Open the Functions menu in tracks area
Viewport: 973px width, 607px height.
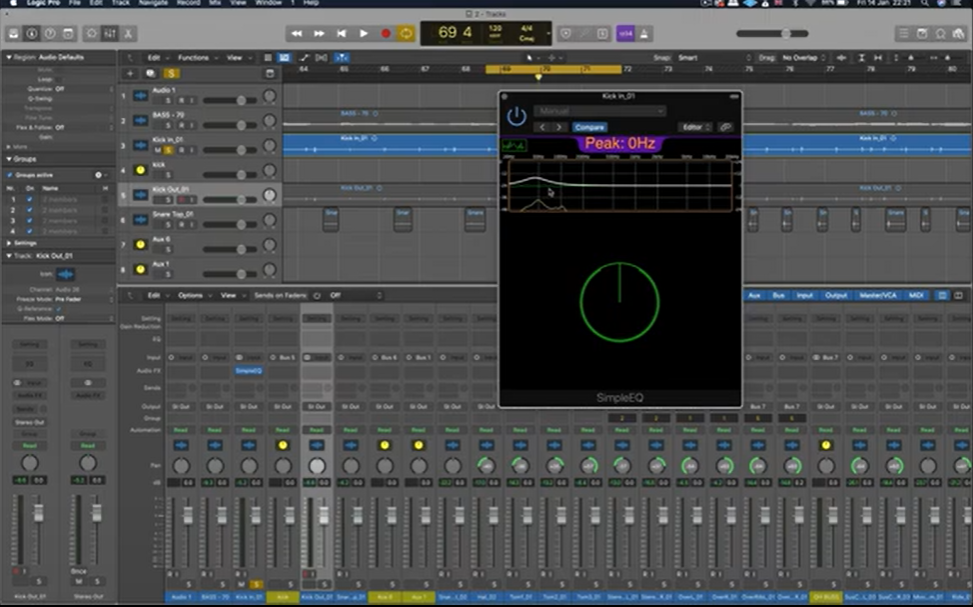click(x=196, y=58)
